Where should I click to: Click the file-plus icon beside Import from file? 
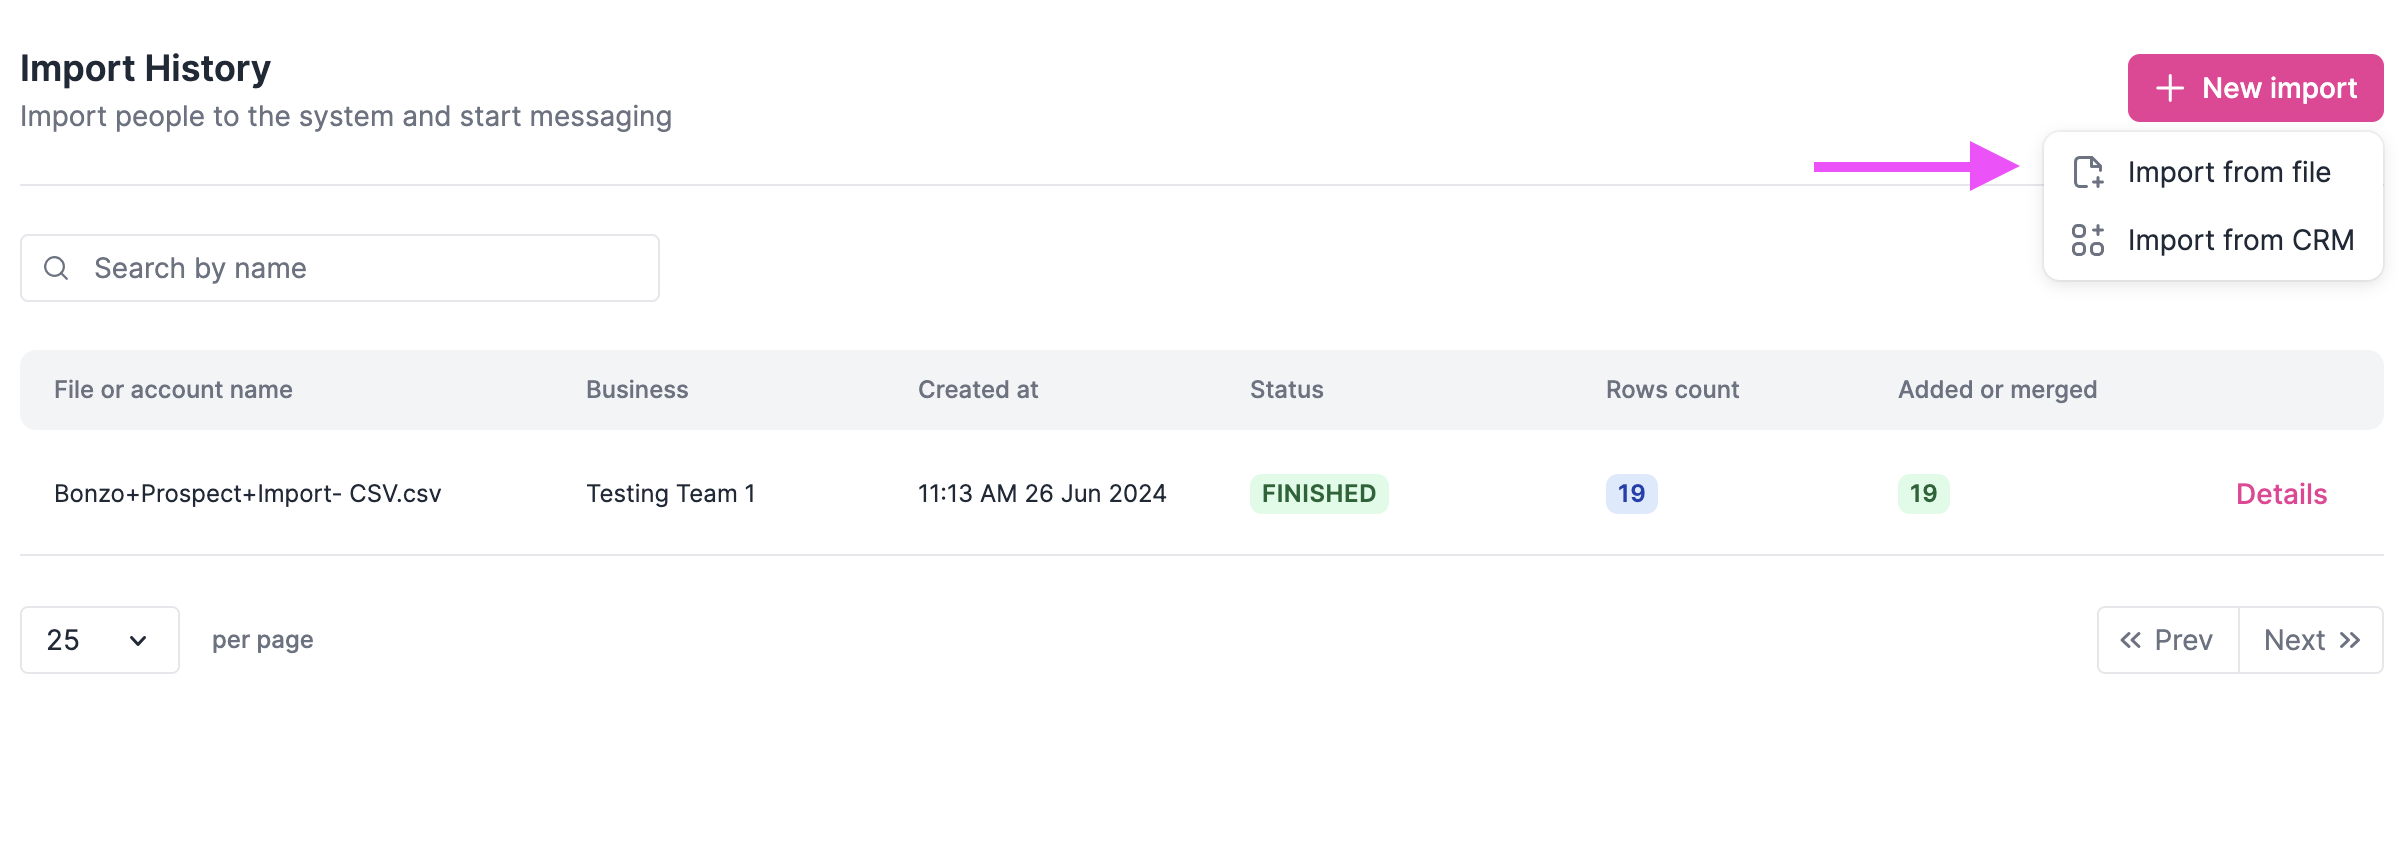coord(2089,171)
